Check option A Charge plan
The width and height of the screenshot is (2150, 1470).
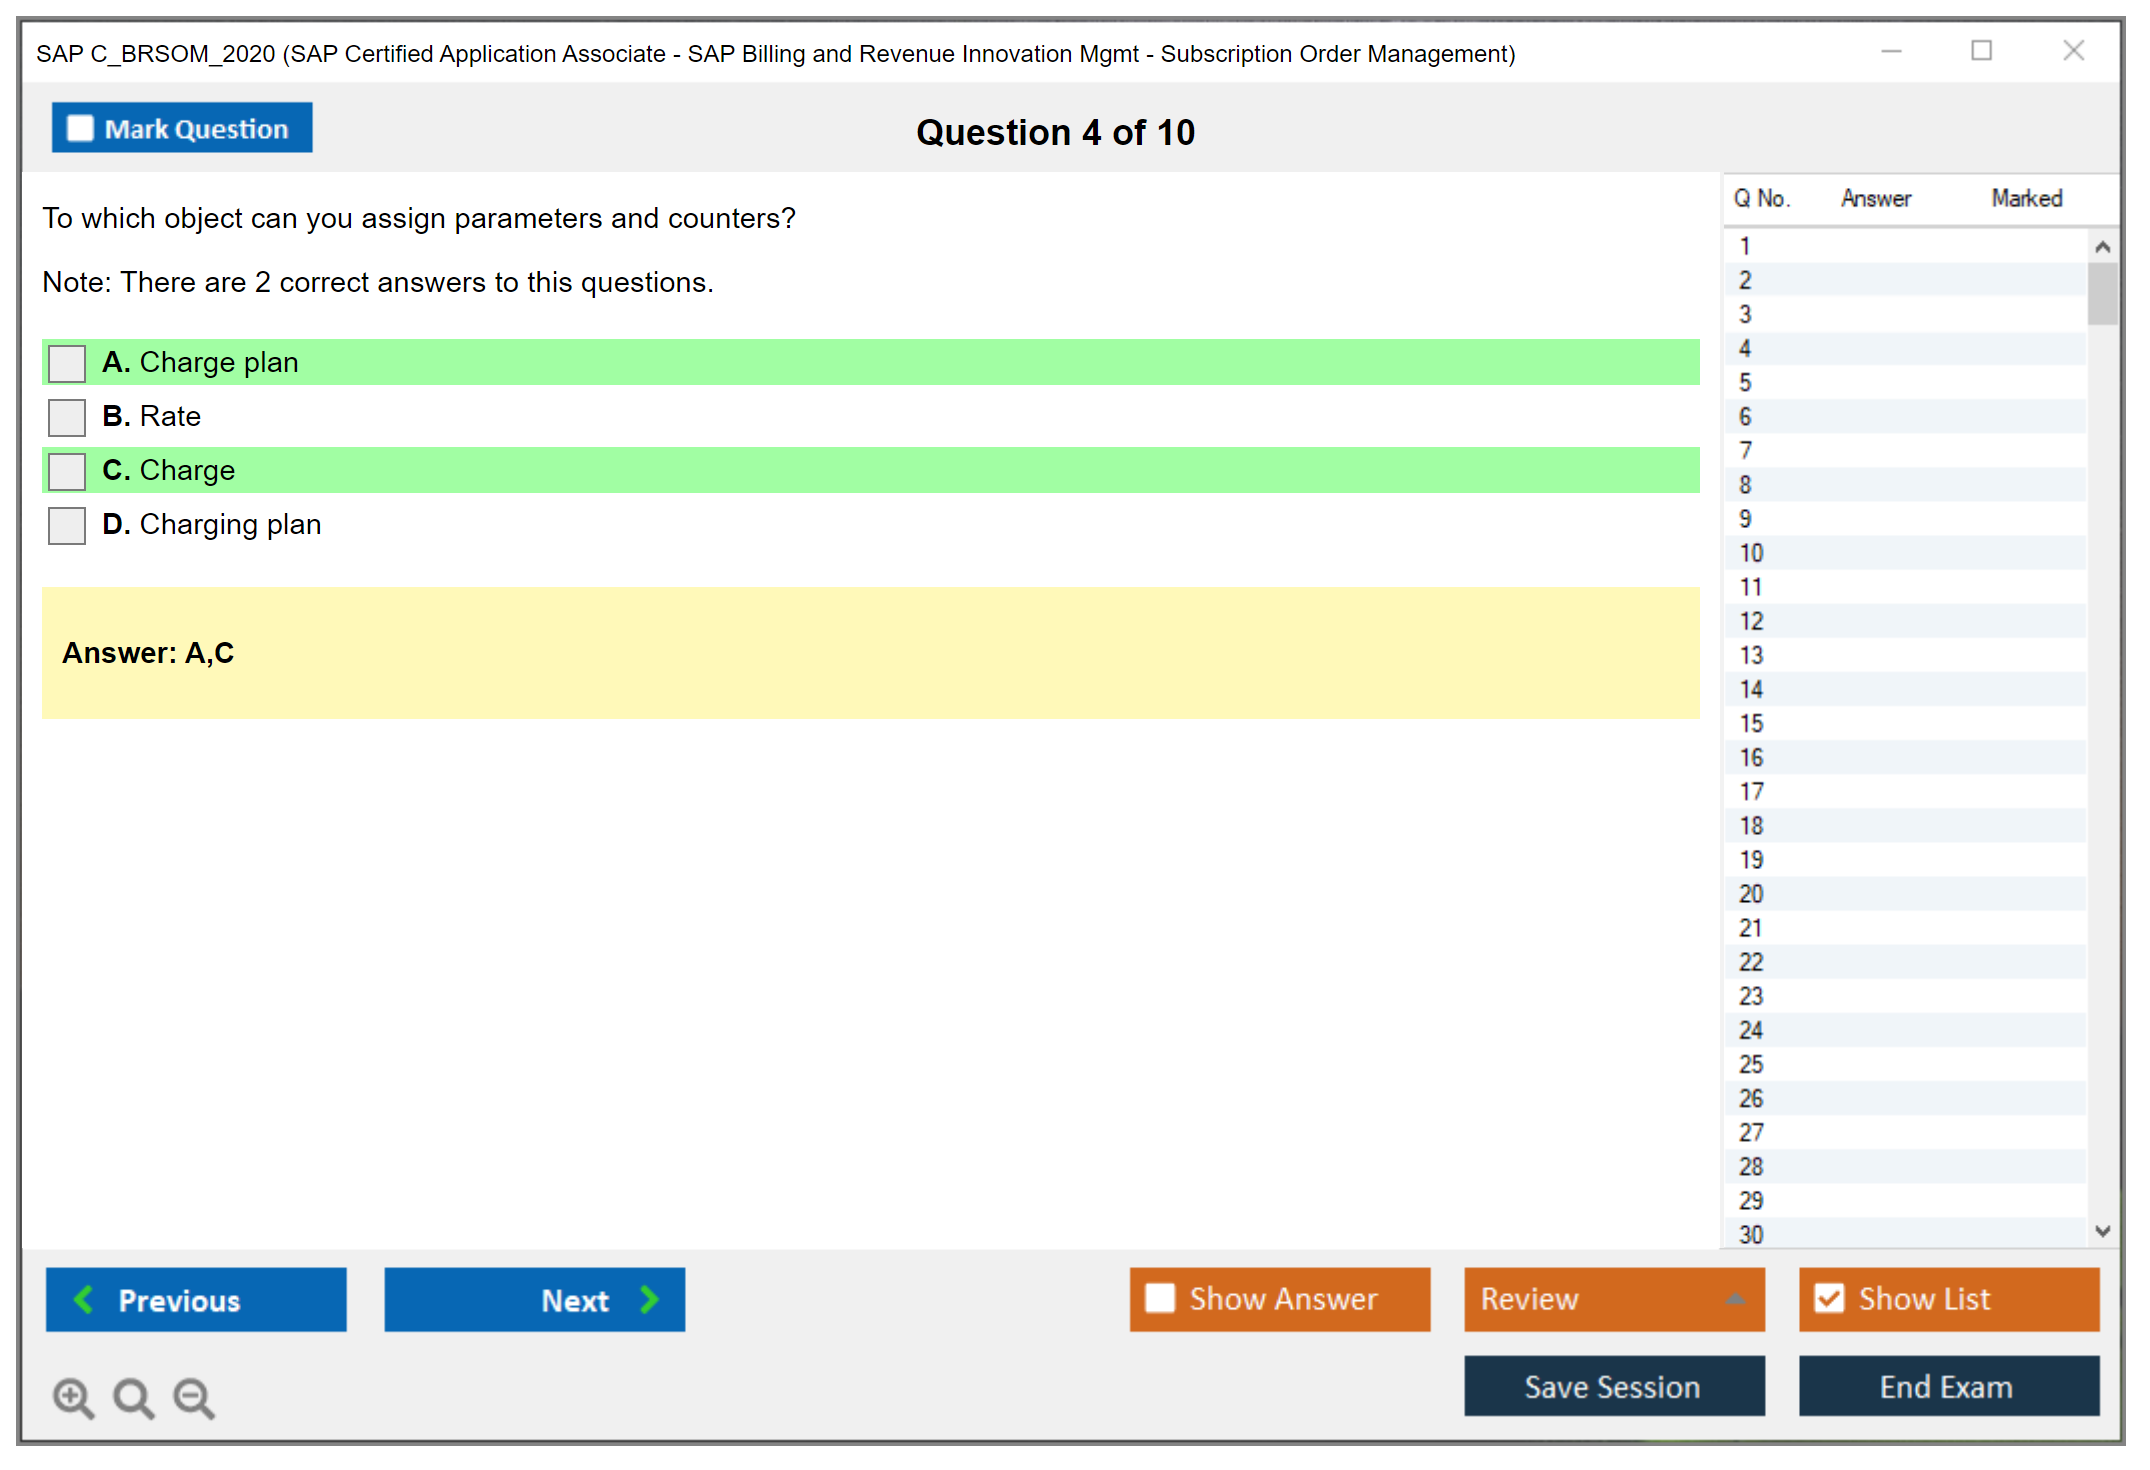coord(67,363)
